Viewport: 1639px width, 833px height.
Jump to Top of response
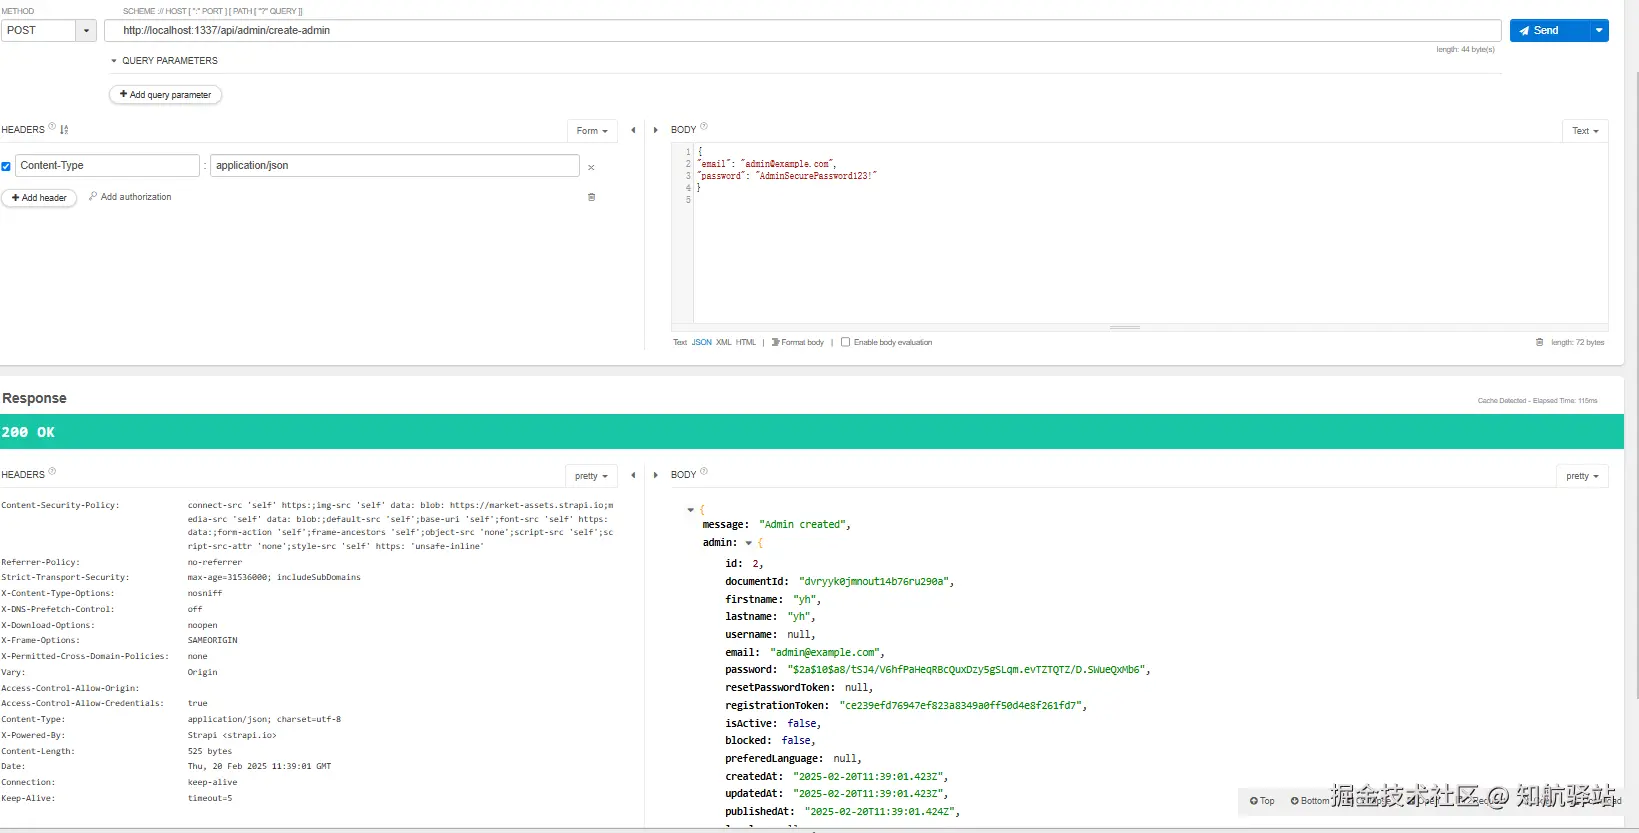[x=1262, y=801]
